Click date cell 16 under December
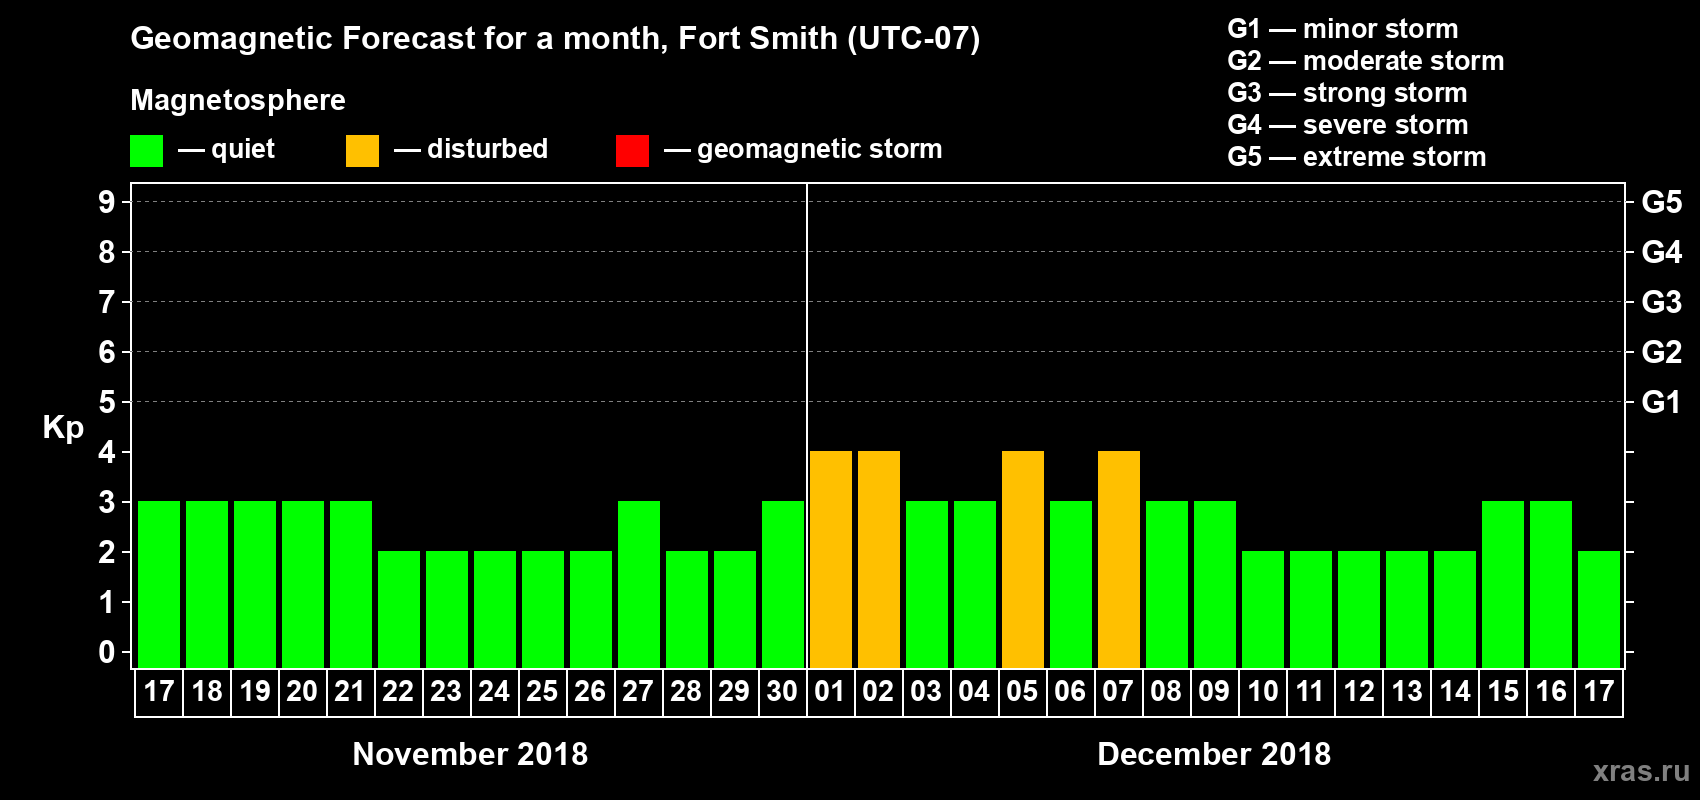The width and height of the screenshot is (1700, 800). (1551, 692)
